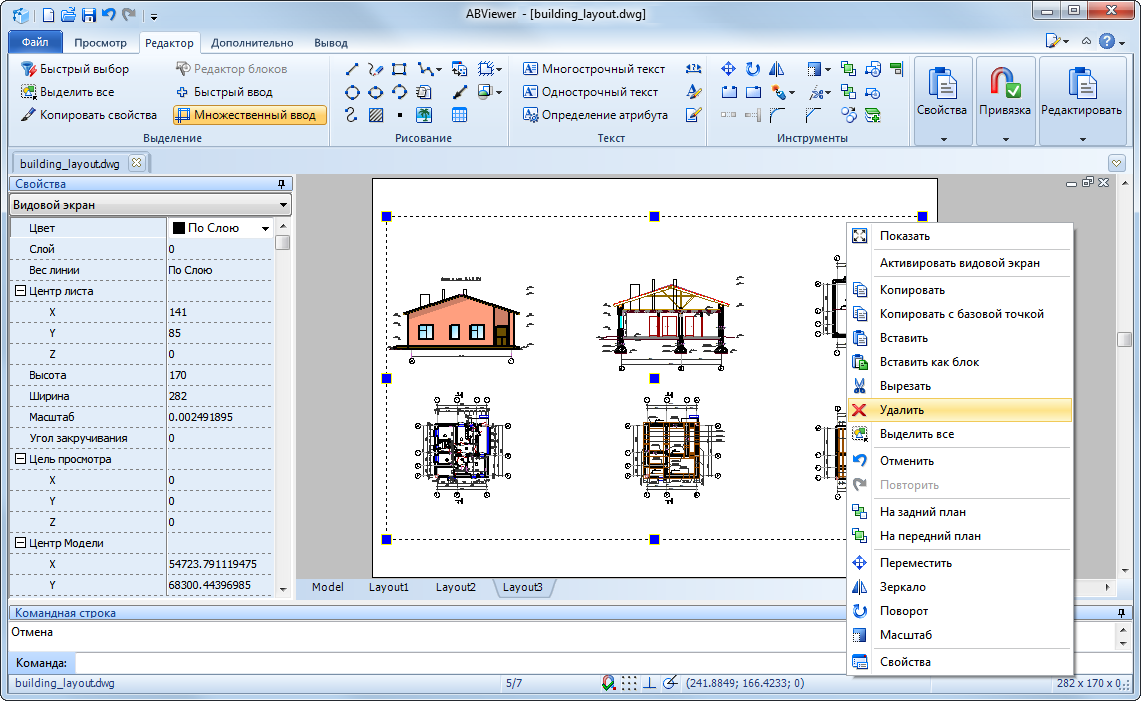Collapse the Центр листа property group
The width and height of the screenshot is (1141, 701).
(x=19, y=291)
